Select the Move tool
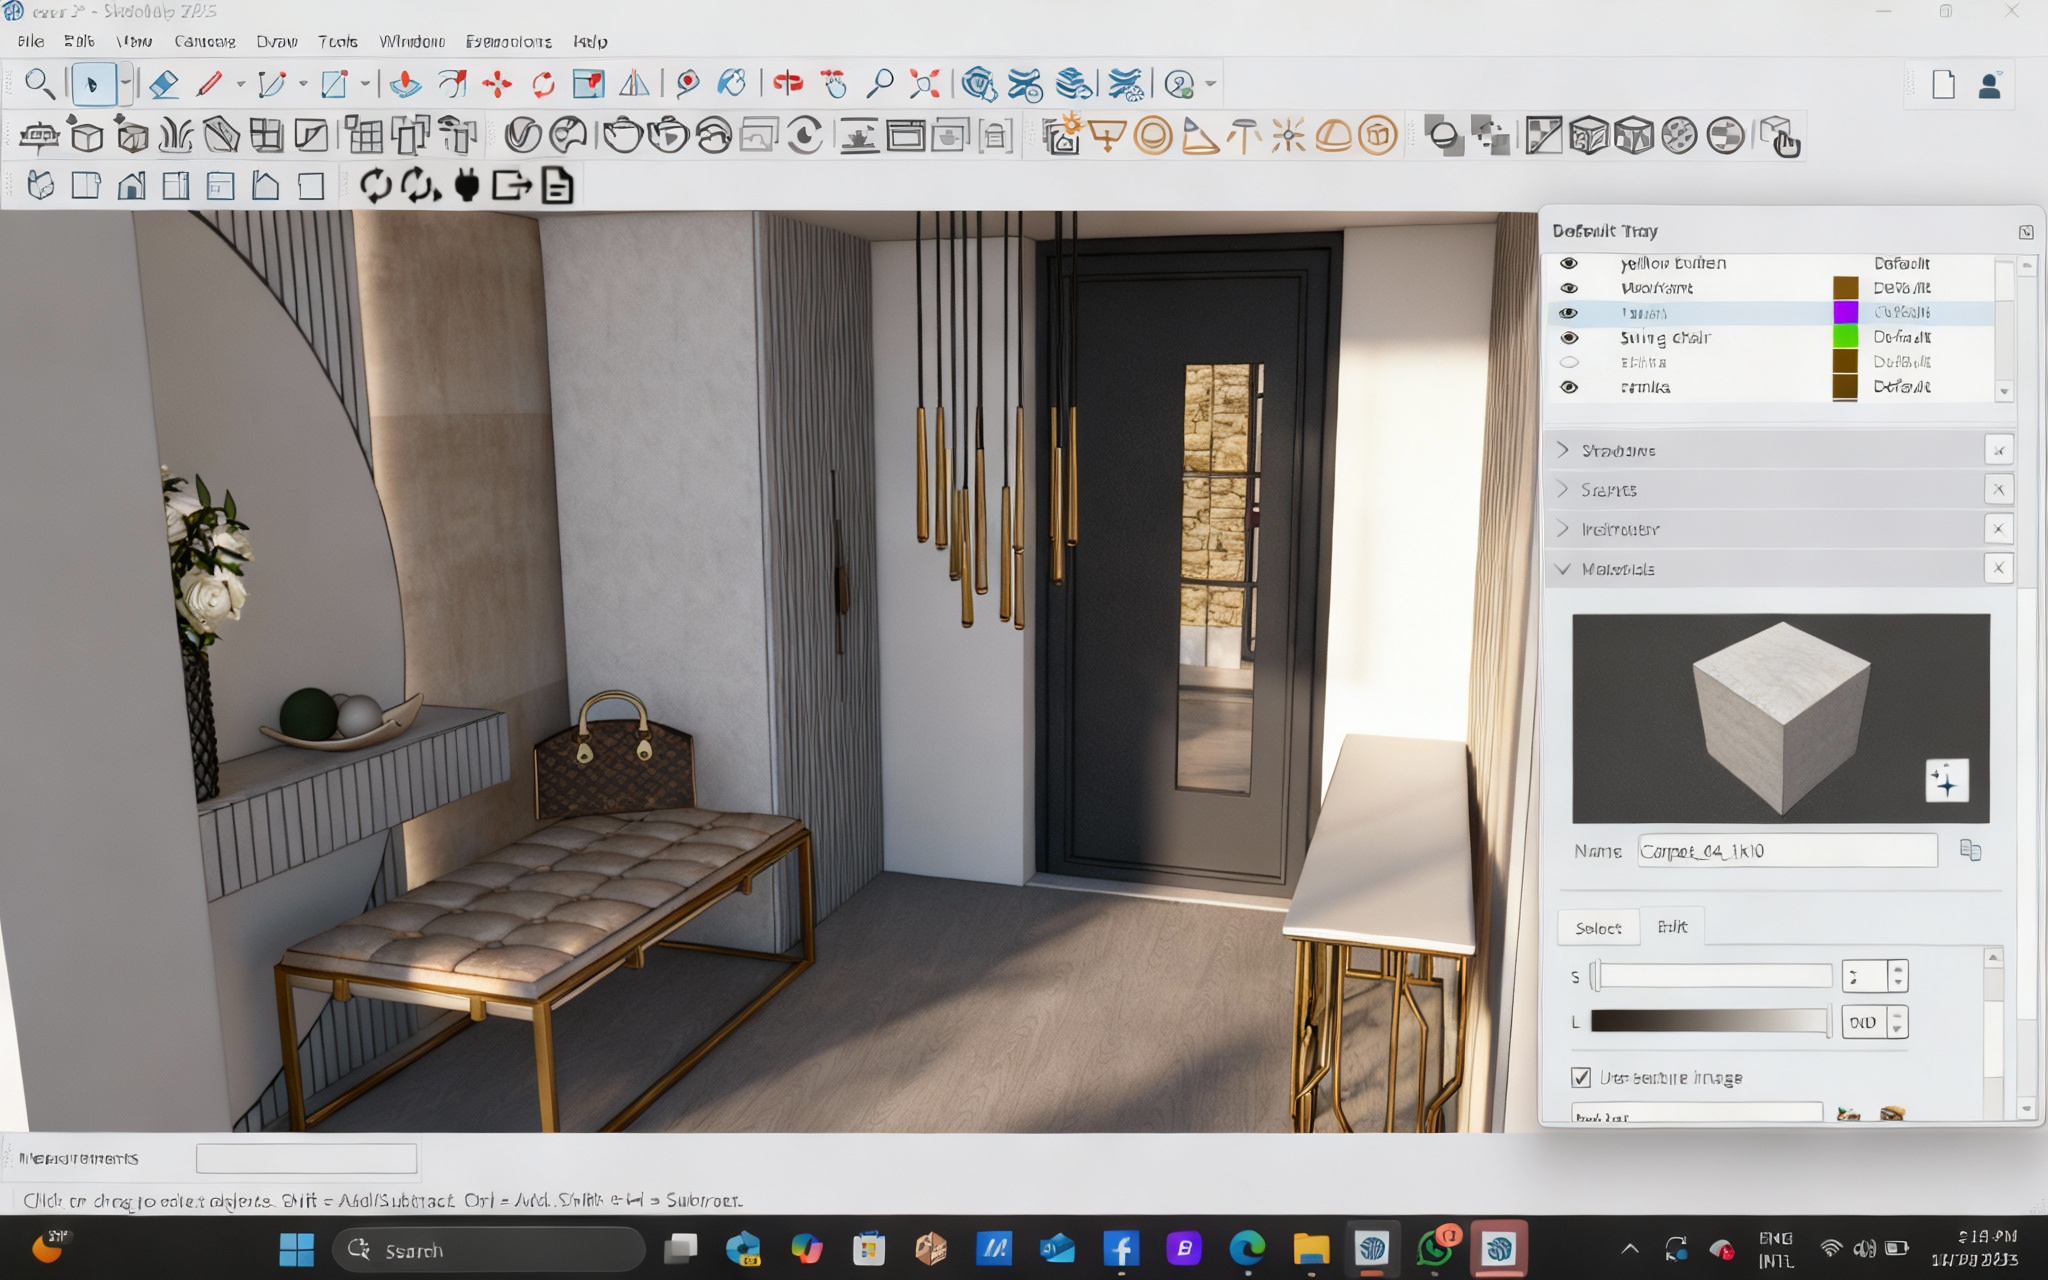Screen dimensions: 2048x1280 click(497, 84)
